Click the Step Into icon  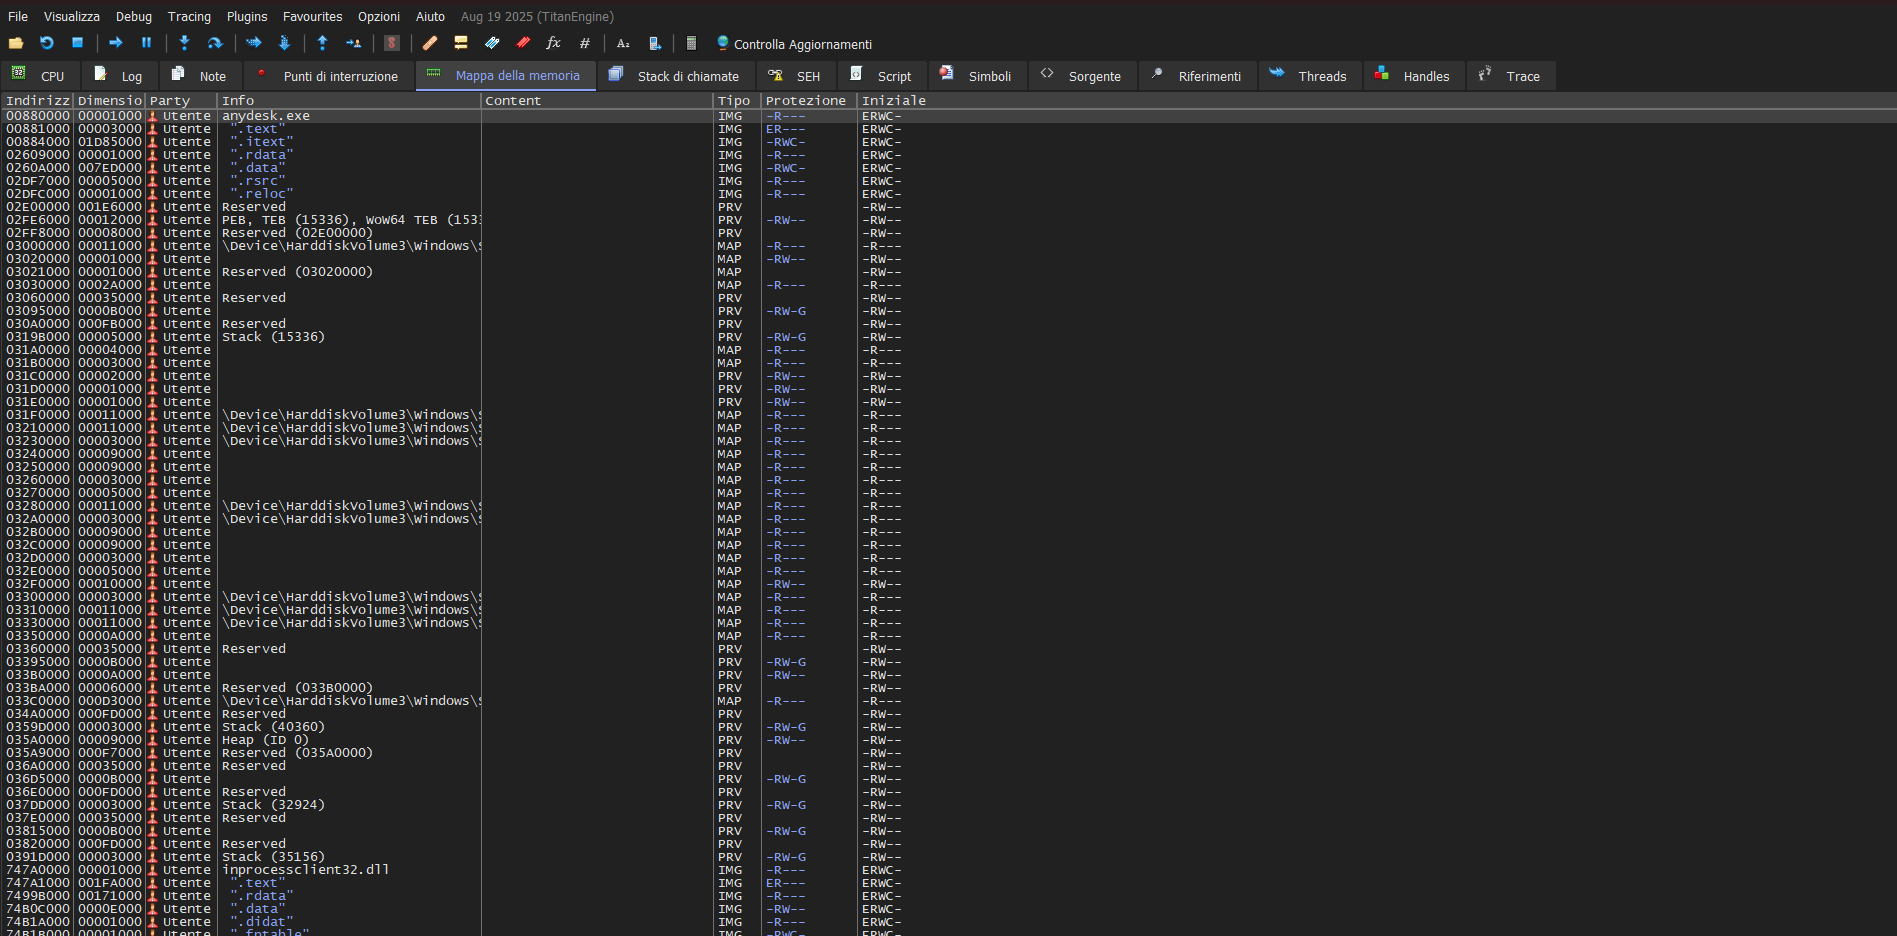tap(184, 43)
